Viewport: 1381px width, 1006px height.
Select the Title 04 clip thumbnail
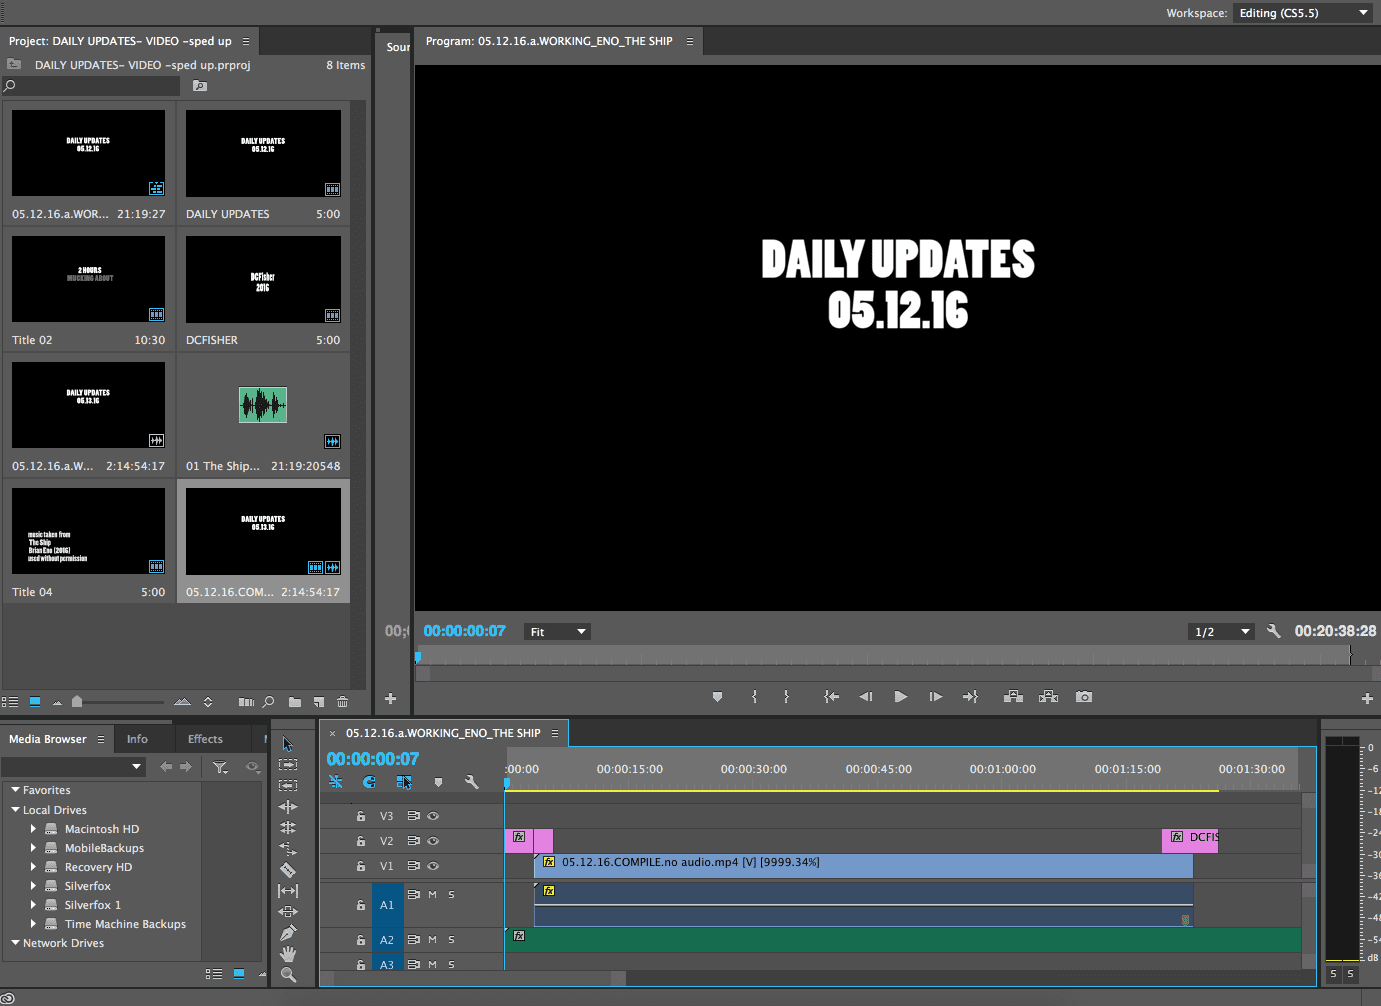(x=89, y=531)
